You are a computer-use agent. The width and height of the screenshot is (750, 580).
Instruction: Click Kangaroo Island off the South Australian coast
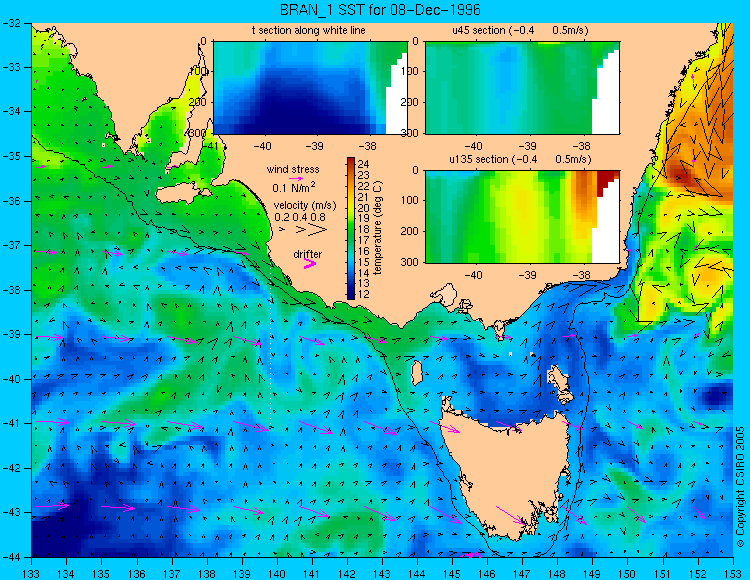pos(181,194)
